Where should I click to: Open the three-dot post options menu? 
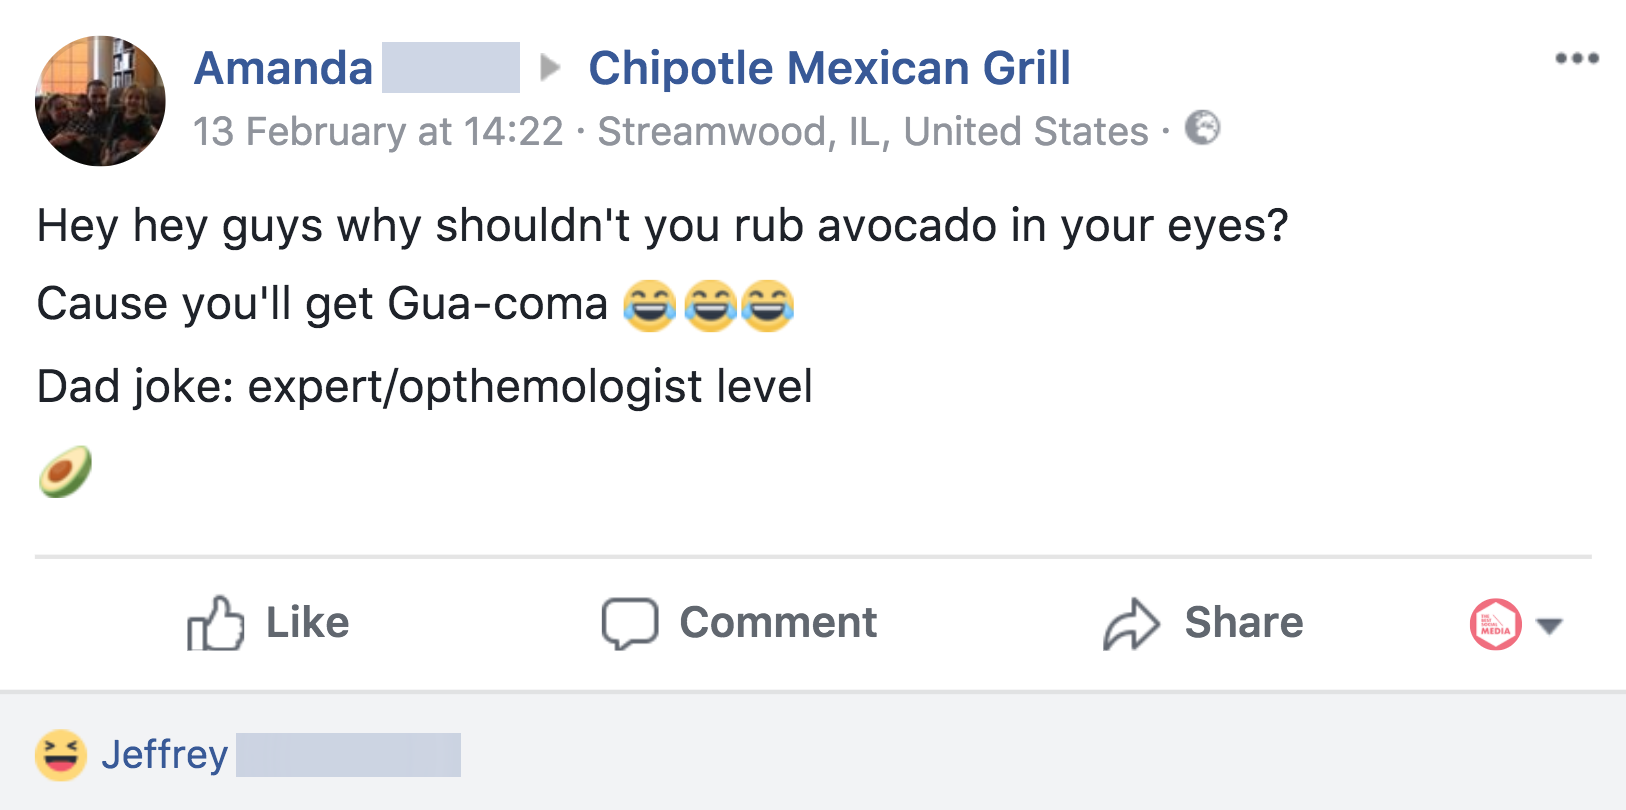(1576, 58)
